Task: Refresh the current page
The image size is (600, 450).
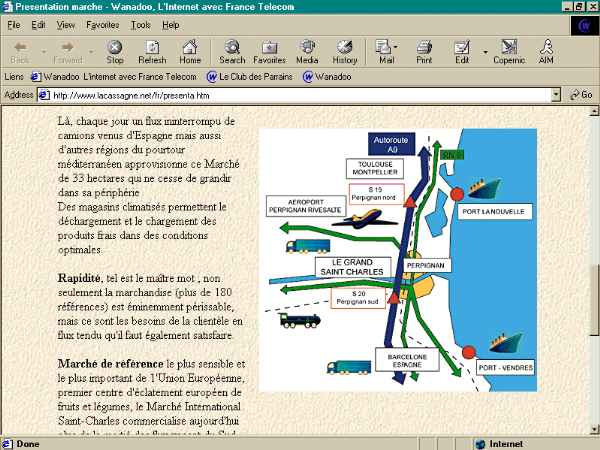Action: click(152, 50)
